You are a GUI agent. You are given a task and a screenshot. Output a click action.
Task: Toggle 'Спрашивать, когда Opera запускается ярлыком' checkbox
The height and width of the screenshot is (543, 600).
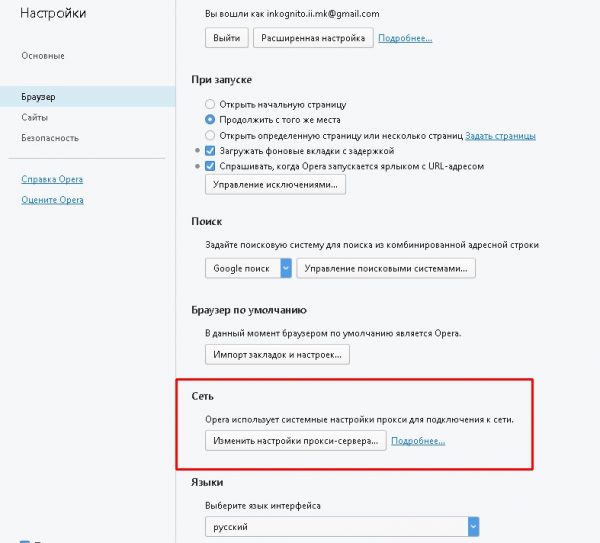[210, 165]
